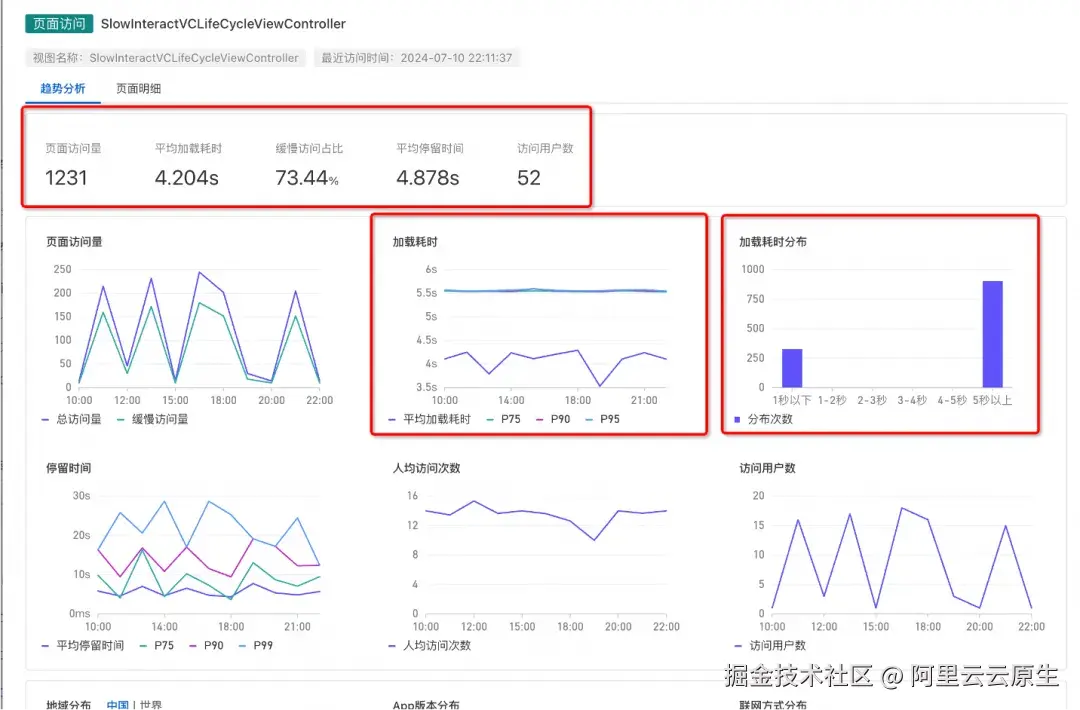
Task: Toggle P90 legend in 加载耗时 chart
Action: (553, 419)
